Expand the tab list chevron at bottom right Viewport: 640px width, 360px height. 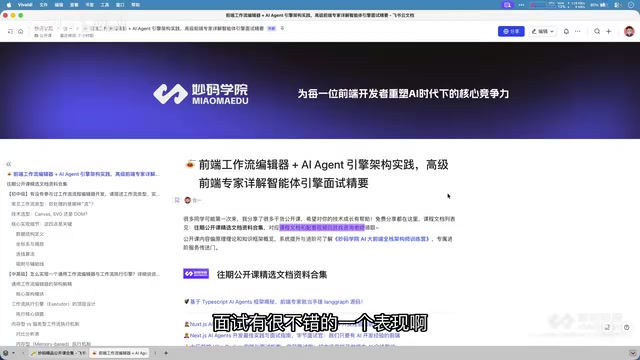point(632,353)
